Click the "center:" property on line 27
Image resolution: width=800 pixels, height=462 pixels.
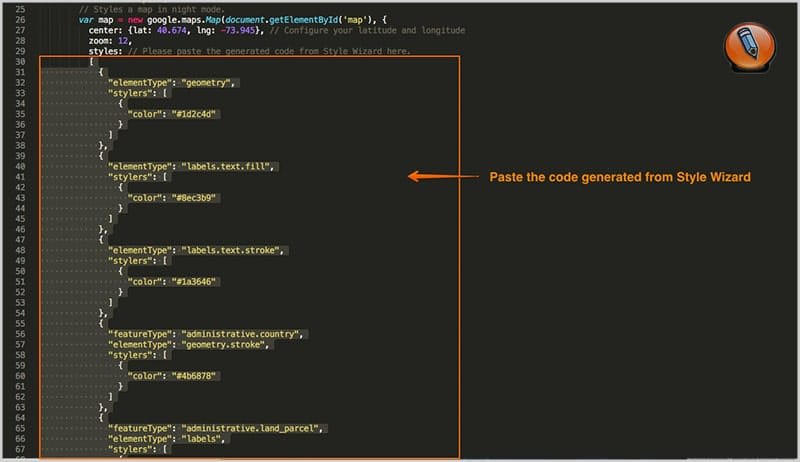point(105,30)
